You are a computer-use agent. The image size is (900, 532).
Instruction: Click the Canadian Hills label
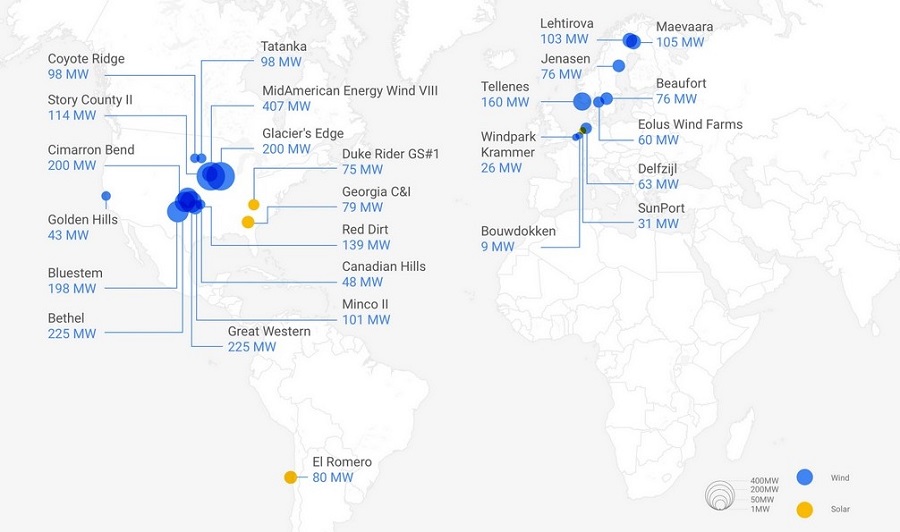pos(384,266)
